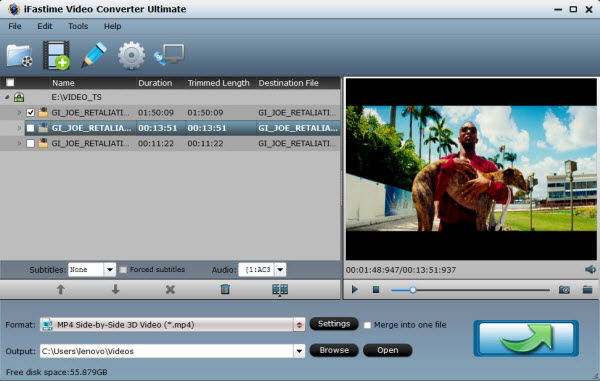The image size is (600, 381).
Task: Open snapshot folder icon
Action: tap(587, 290)
